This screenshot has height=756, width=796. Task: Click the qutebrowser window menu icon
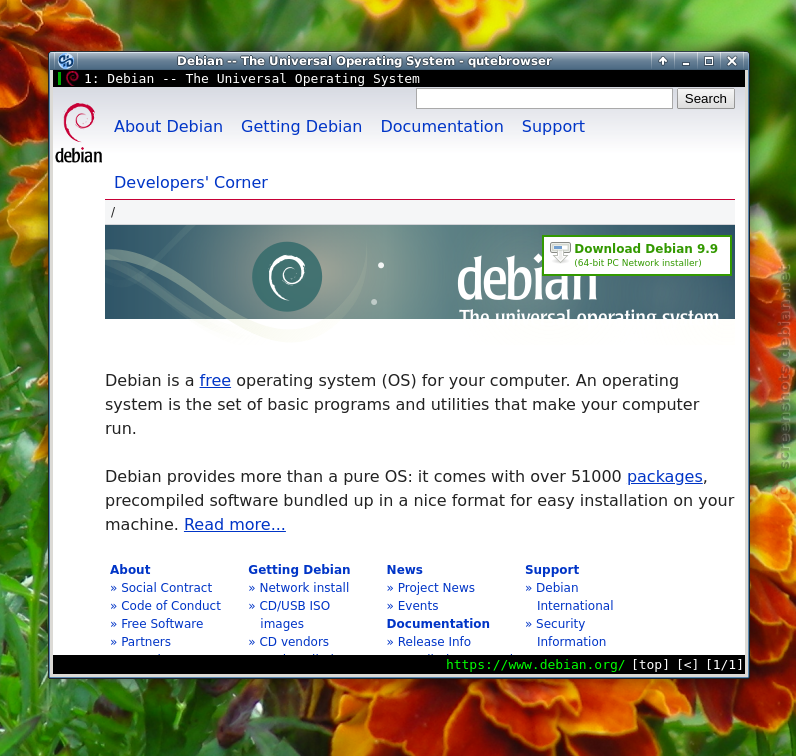tap(66, 61)
